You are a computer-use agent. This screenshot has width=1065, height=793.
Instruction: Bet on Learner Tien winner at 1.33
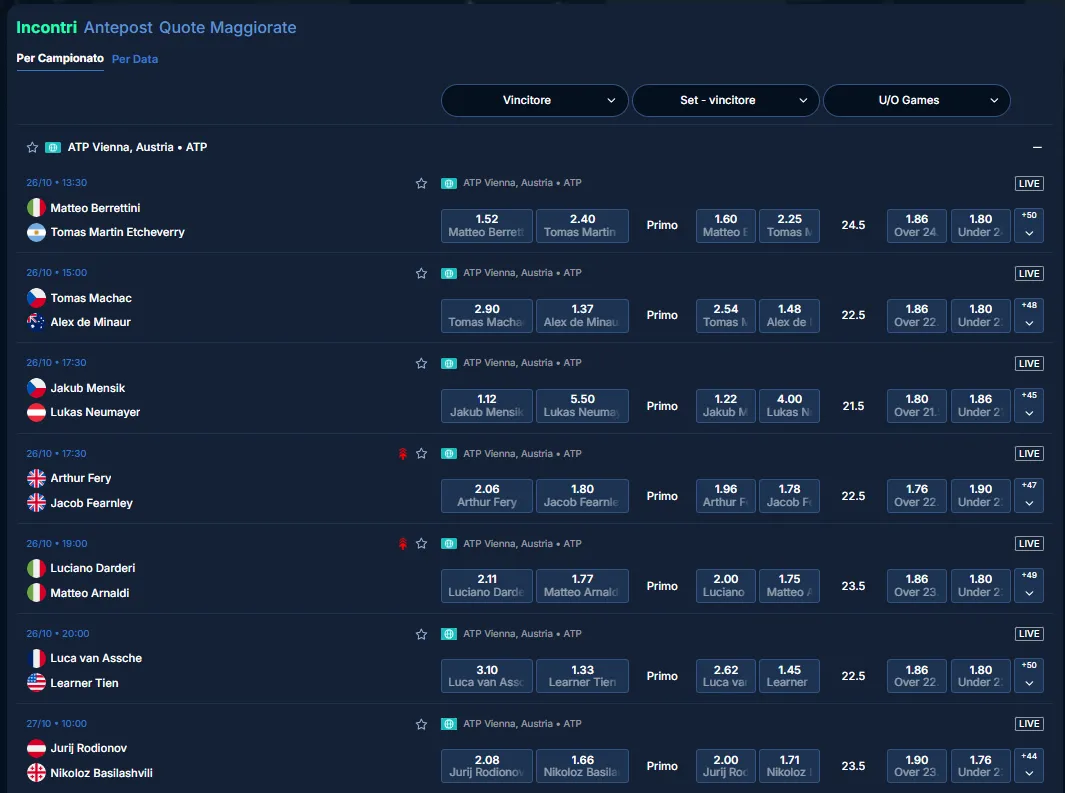(x=582, y=676)
